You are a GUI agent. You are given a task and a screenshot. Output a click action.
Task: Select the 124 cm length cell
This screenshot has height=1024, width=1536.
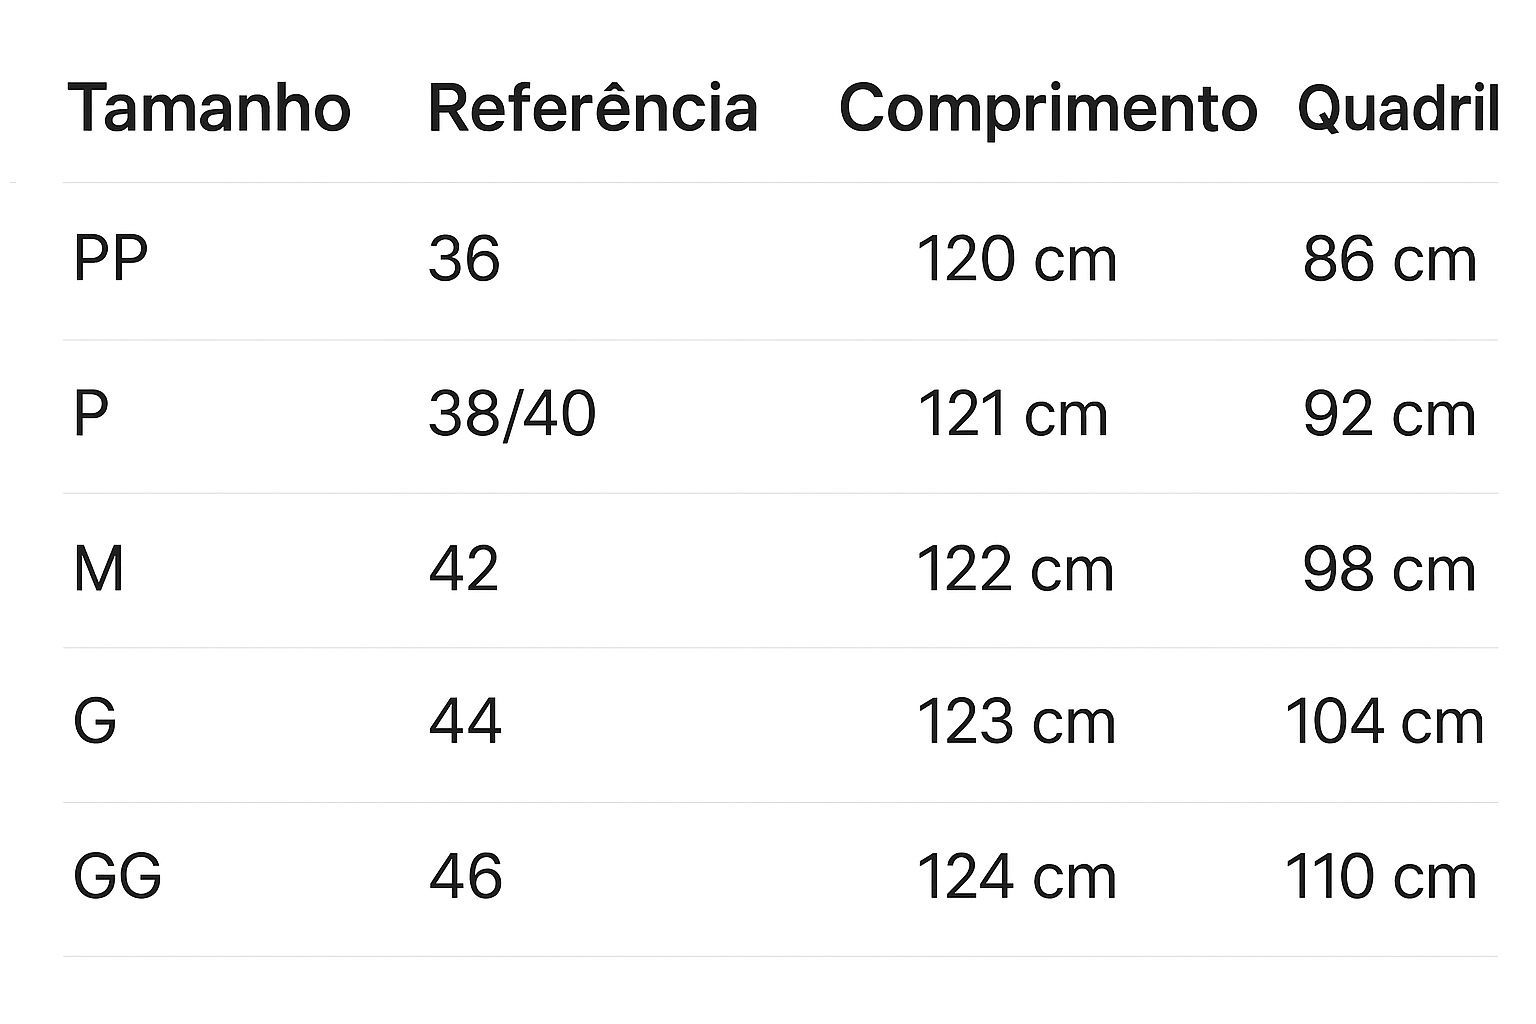pos(1016,877)
